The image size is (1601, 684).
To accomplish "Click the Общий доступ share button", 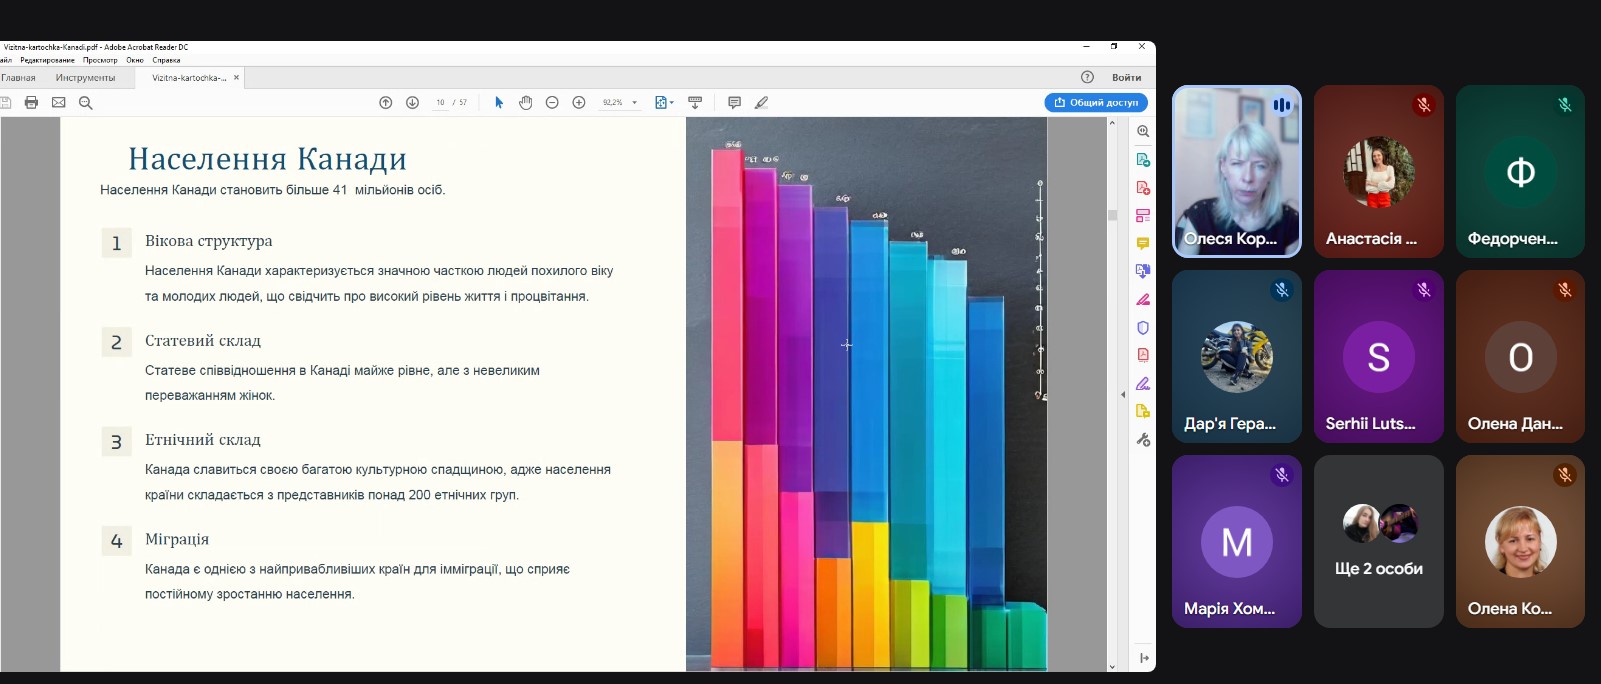I will pos(1096,103).
